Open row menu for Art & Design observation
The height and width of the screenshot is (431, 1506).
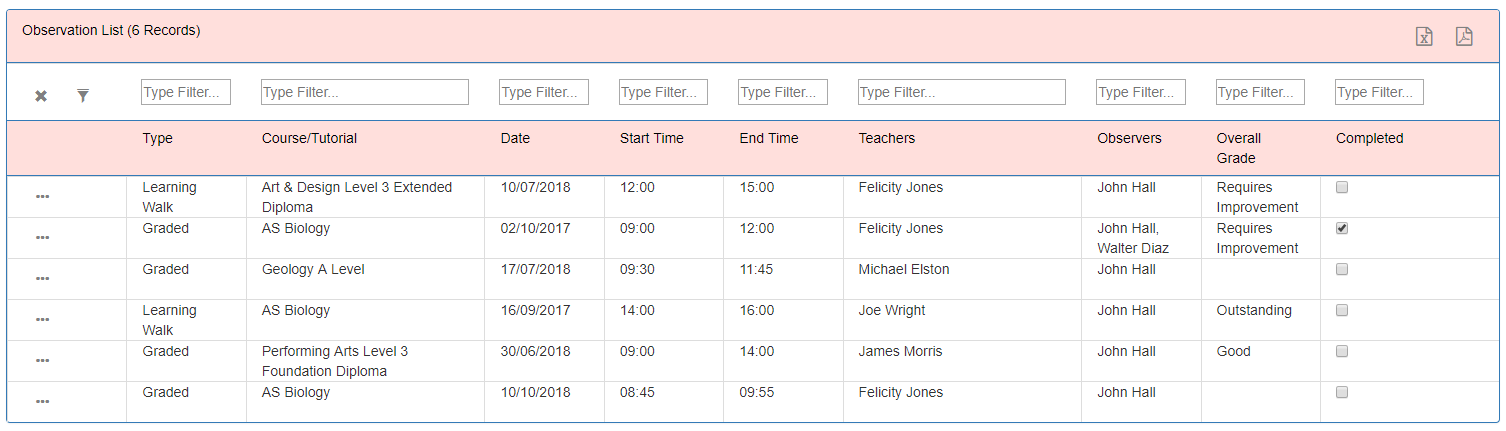pyautogui.click(x=42, y=197)
